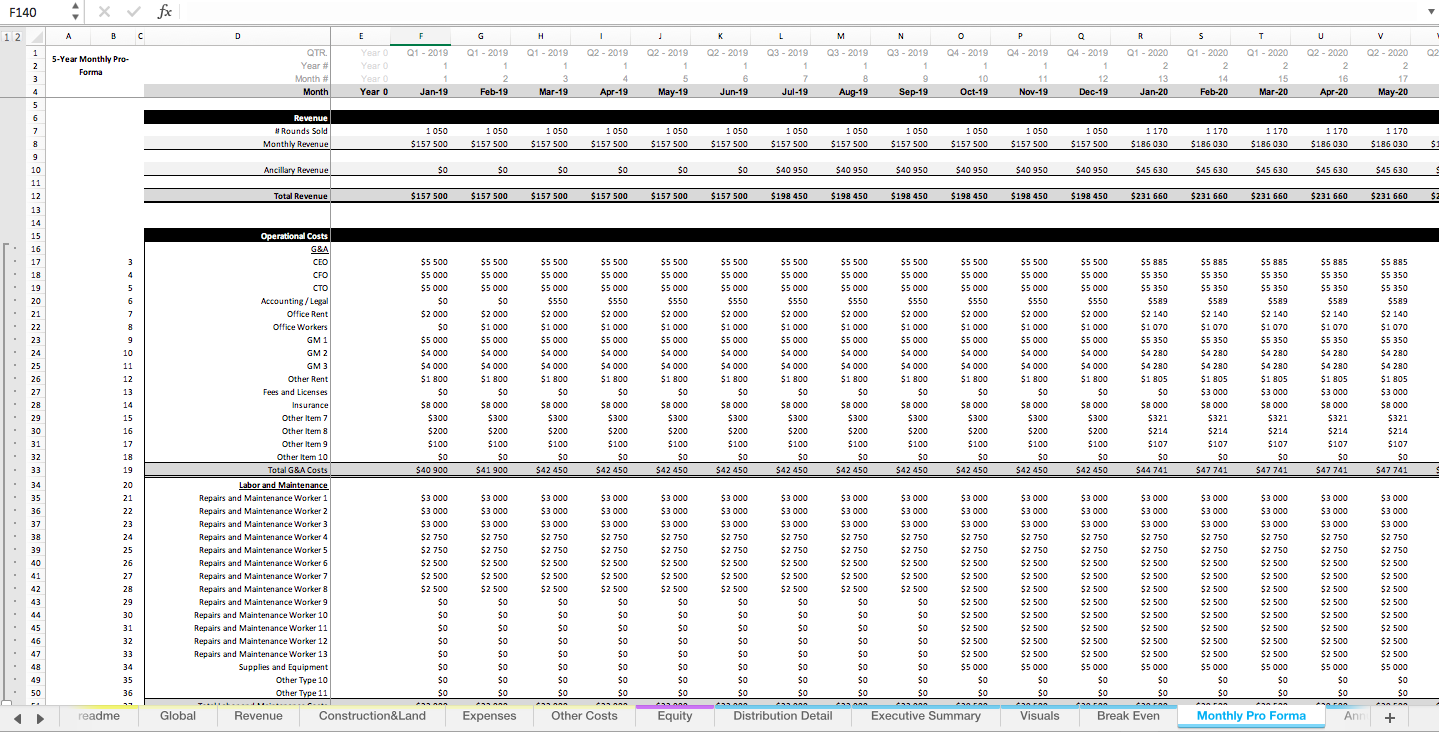The image size is (1439, 732).
Task: Click the 'Office Rent' row label
Action: (307, 314)
